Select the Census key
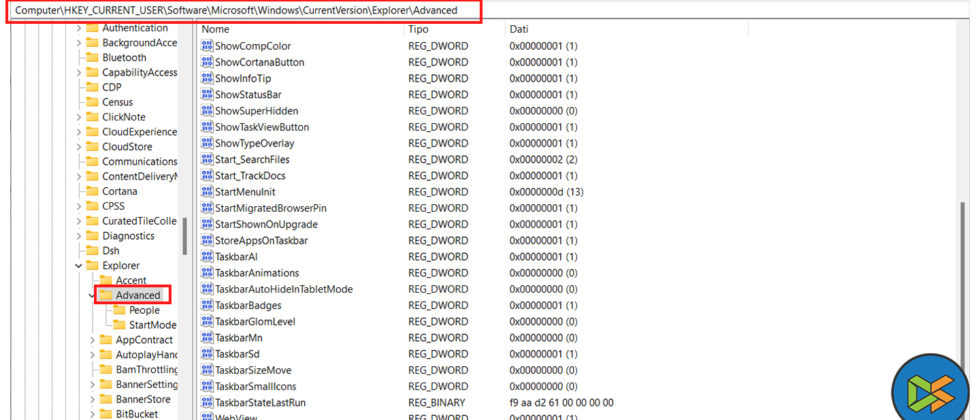 (118, 102)
